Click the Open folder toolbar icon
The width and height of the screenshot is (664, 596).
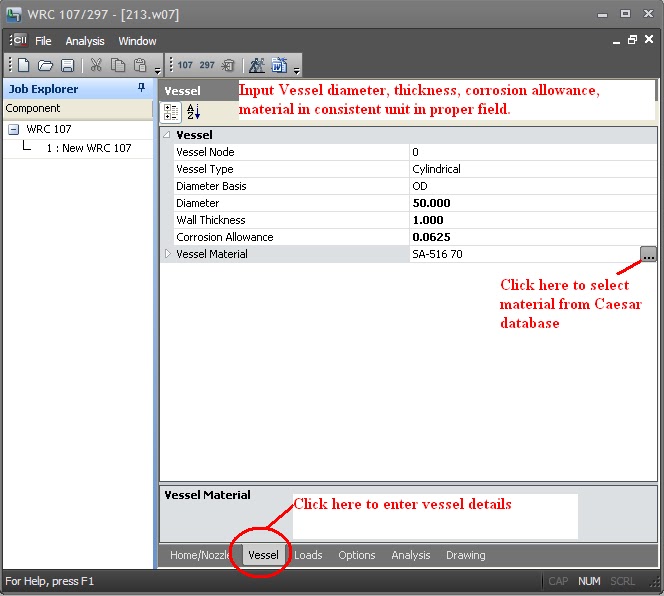click(x=45, y=65)
